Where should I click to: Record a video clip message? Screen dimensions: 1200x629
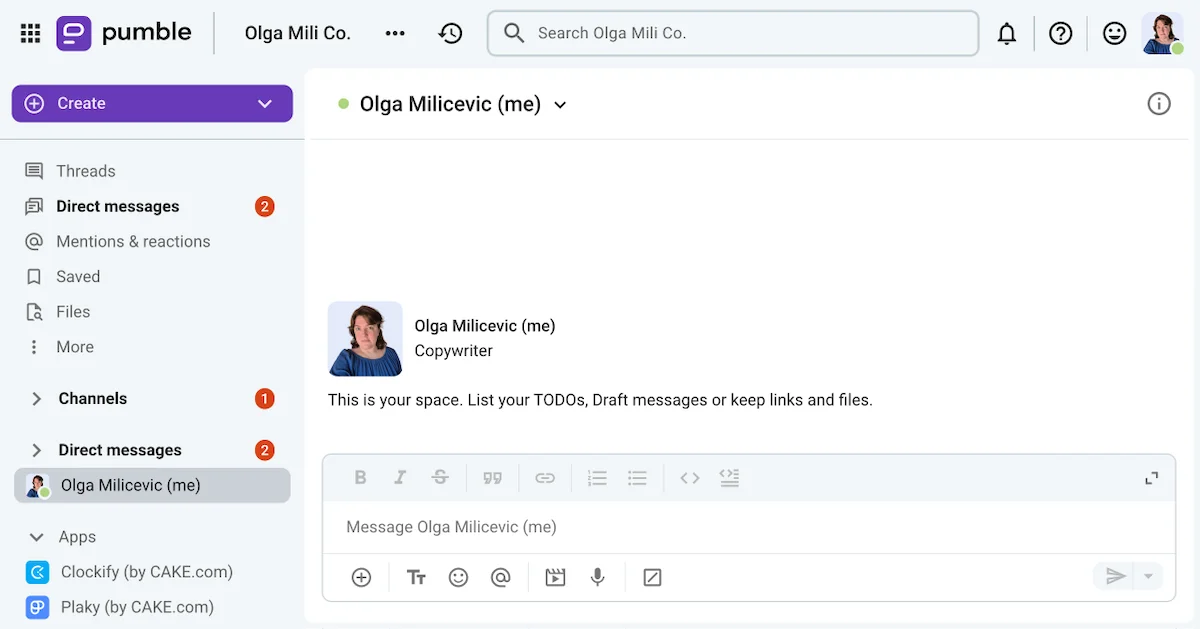coord(555,577)
